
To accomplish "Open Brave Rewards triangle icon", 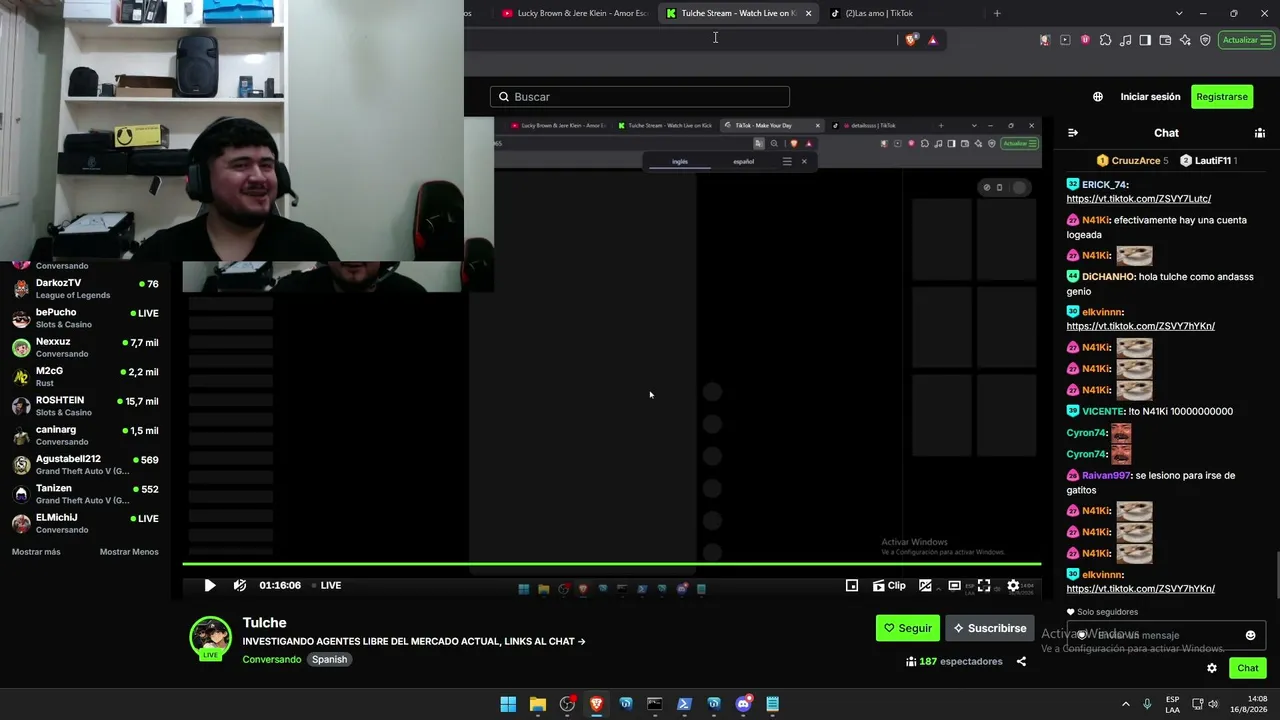I will click(932, 40).
